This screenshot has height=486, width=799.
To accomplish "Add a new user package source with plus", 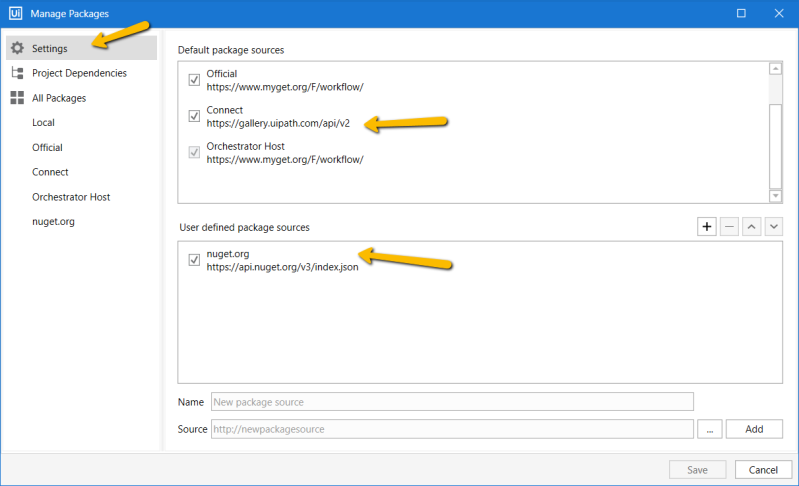I will tap(707, 227).
